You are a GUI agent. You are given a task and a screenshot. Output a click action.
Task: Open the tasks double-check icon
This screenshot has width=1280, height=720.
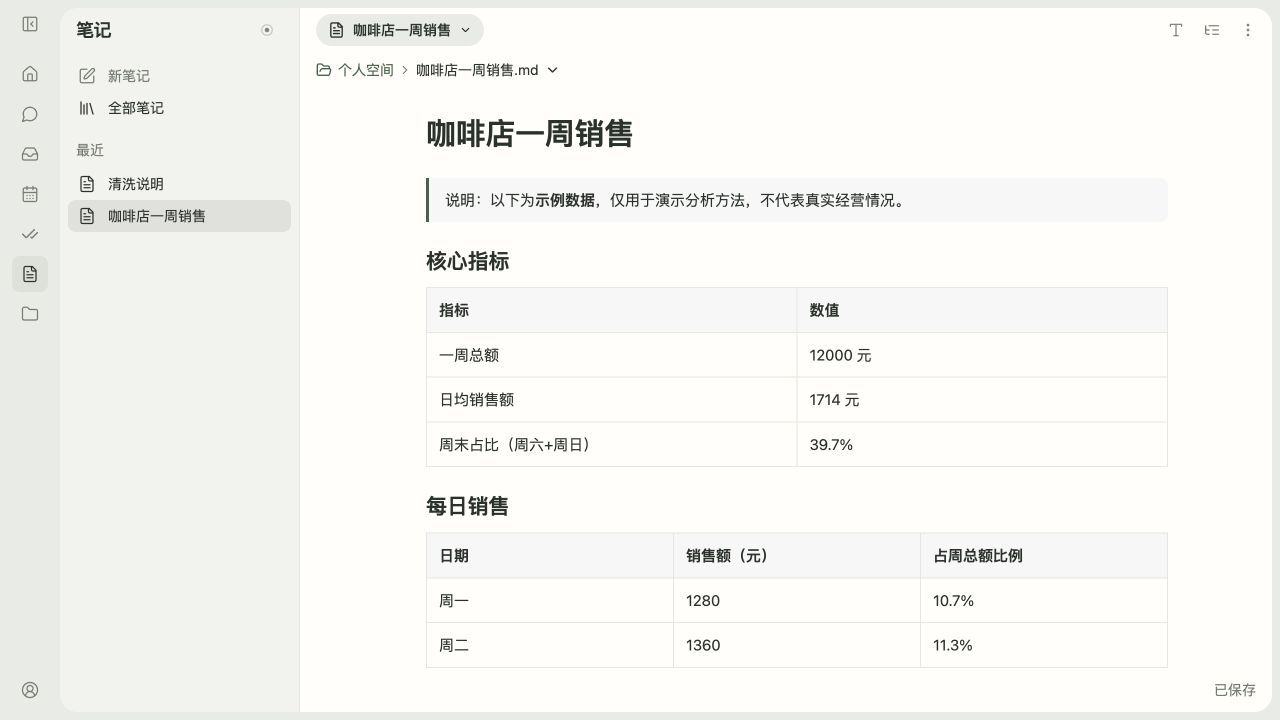[30, 234]
